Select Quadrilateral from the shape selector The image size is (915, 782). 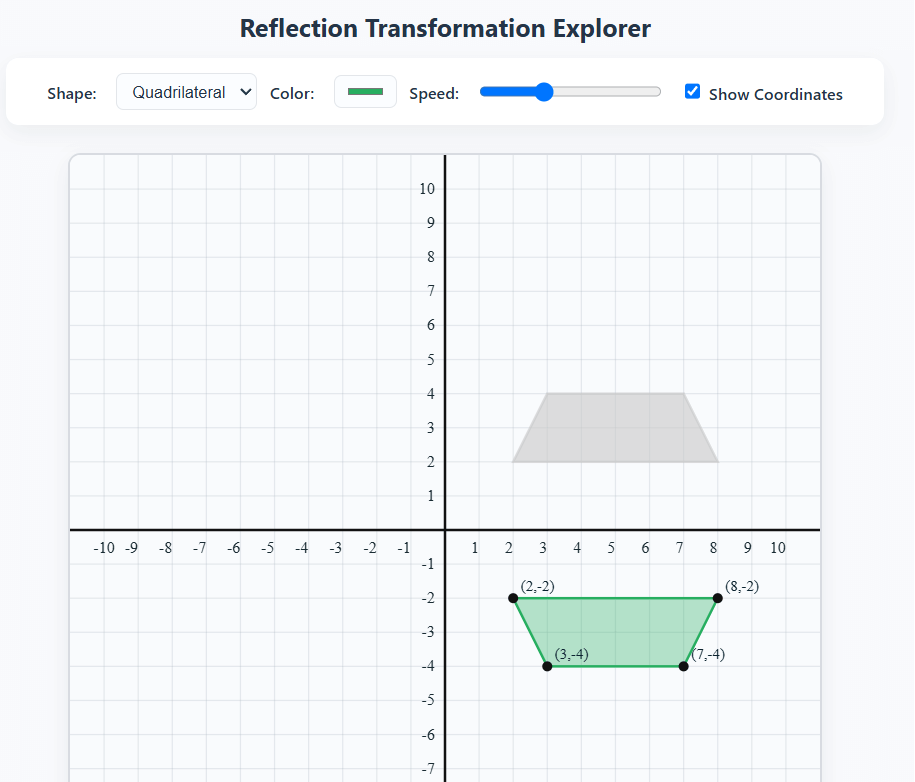pyautogui.click(x=186, y=91)
